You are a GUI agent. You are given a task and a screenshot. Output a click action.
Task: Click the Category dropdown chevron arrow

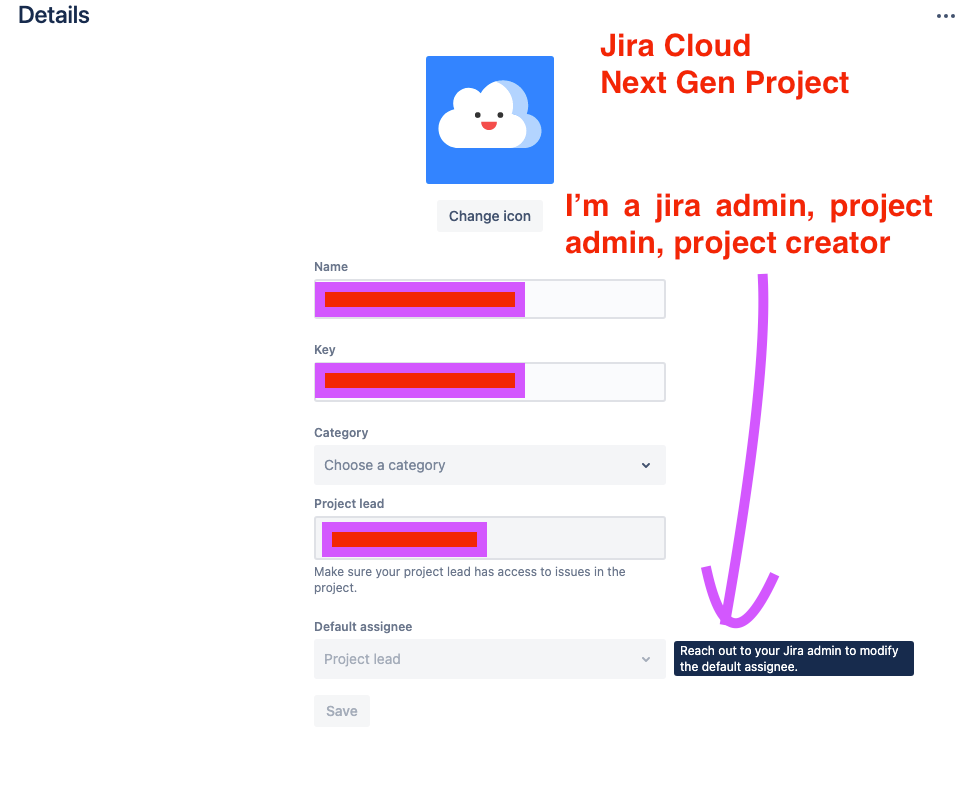pyautogui.click(x=646, y=465)
